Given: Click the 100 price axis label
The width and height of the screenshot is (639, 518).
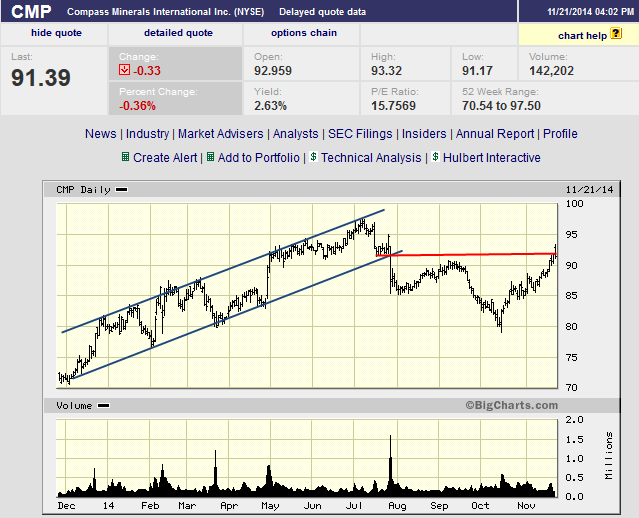Looking at the screenshot, I should 575,203.
